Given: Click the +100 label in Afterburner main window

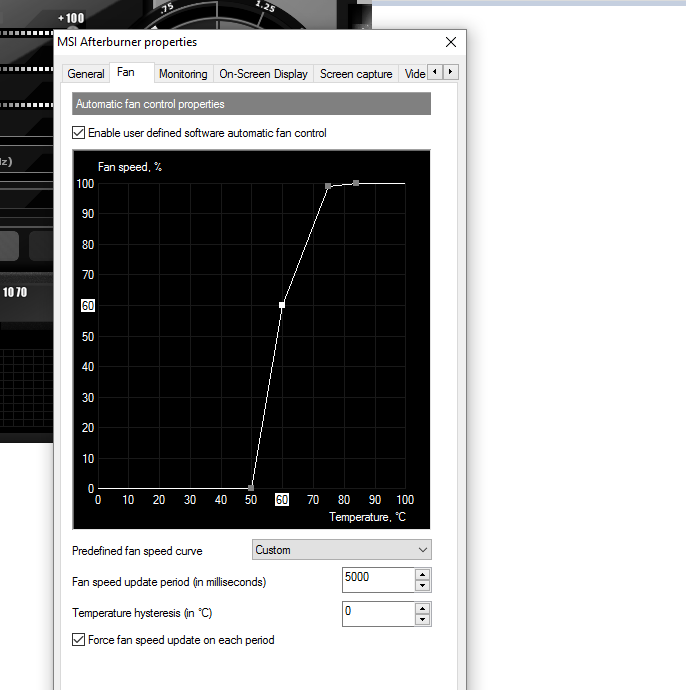Looking at the screenshot, I should click(71, 18).
